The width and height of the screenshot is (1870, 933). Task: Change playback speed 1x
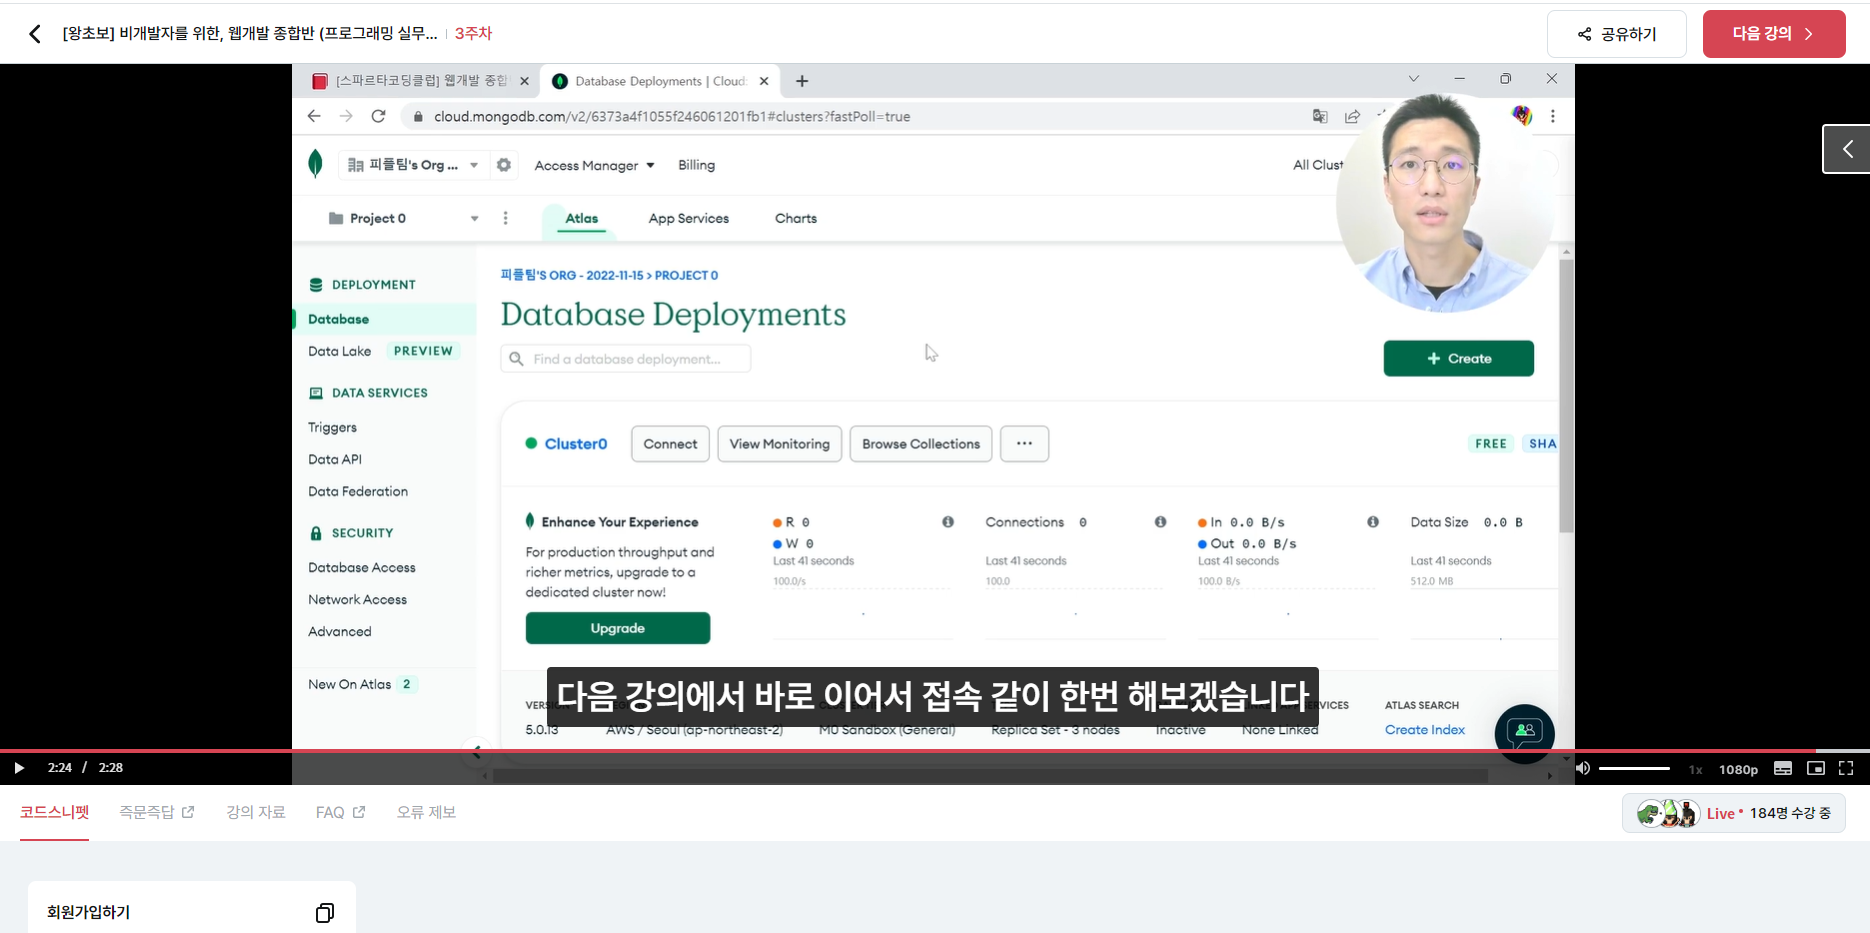tap(1695, 769)
